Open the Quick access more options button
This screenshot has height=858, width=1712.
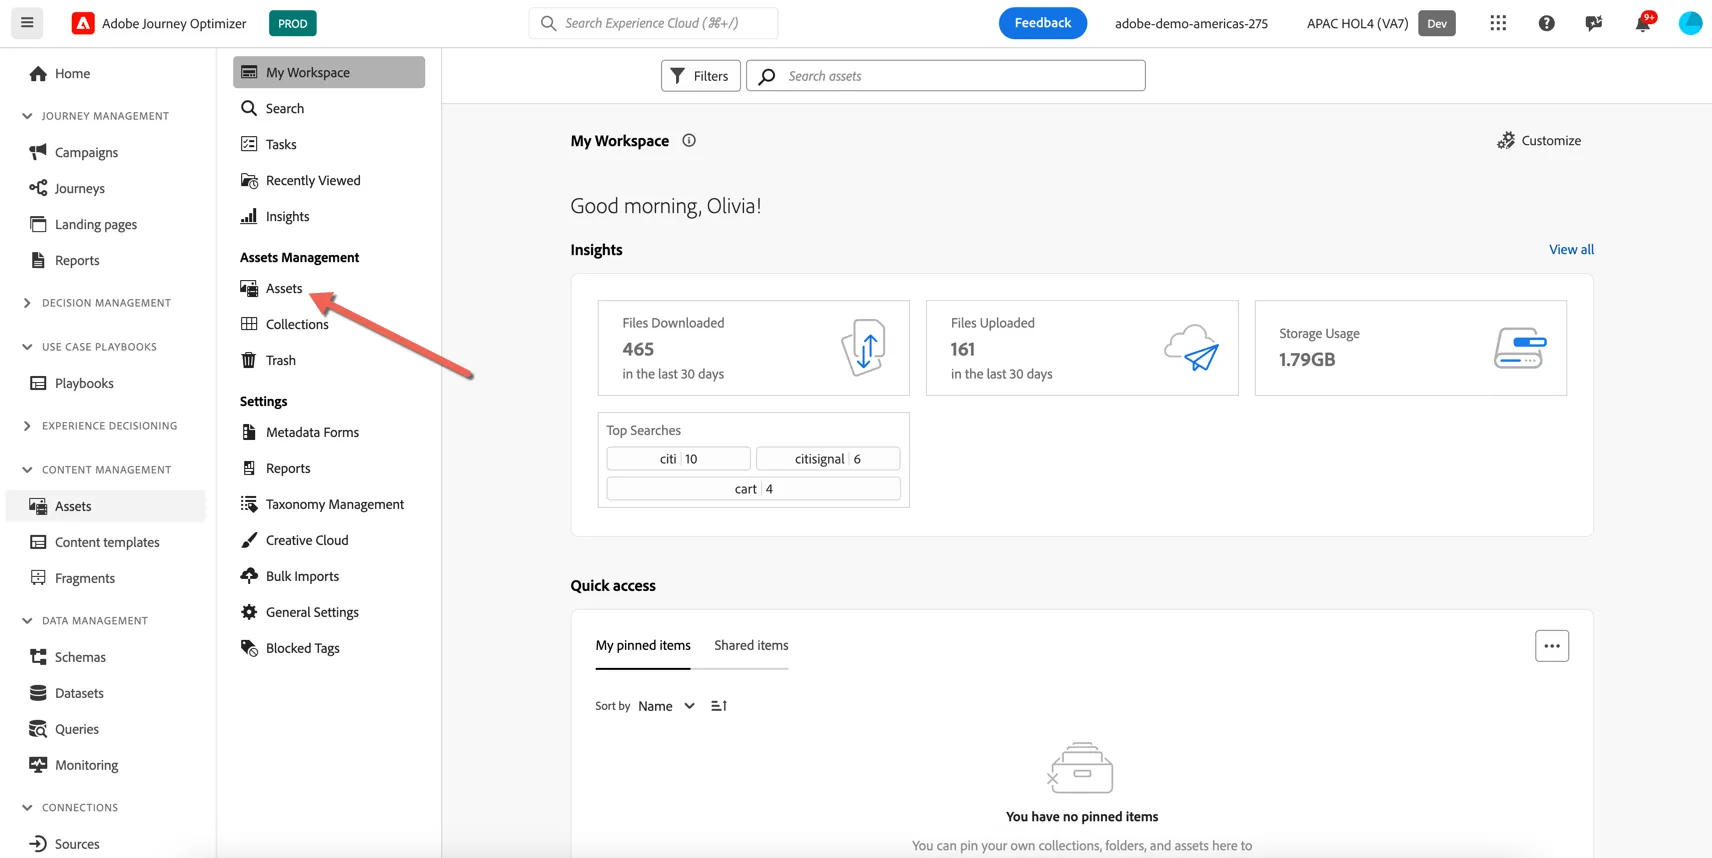tap(1552, 646)
